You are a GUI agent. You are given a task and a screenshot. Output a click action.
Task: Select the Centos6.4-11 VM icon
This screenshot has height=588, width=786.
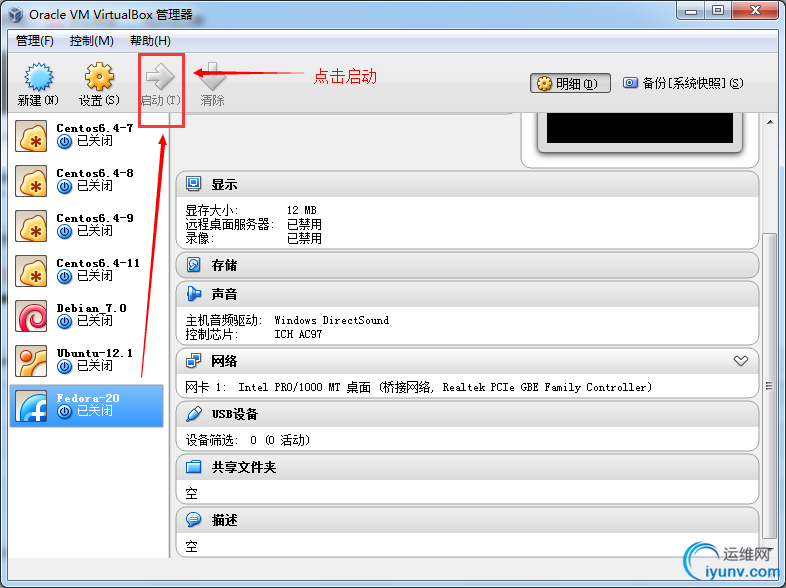point(31,271)
